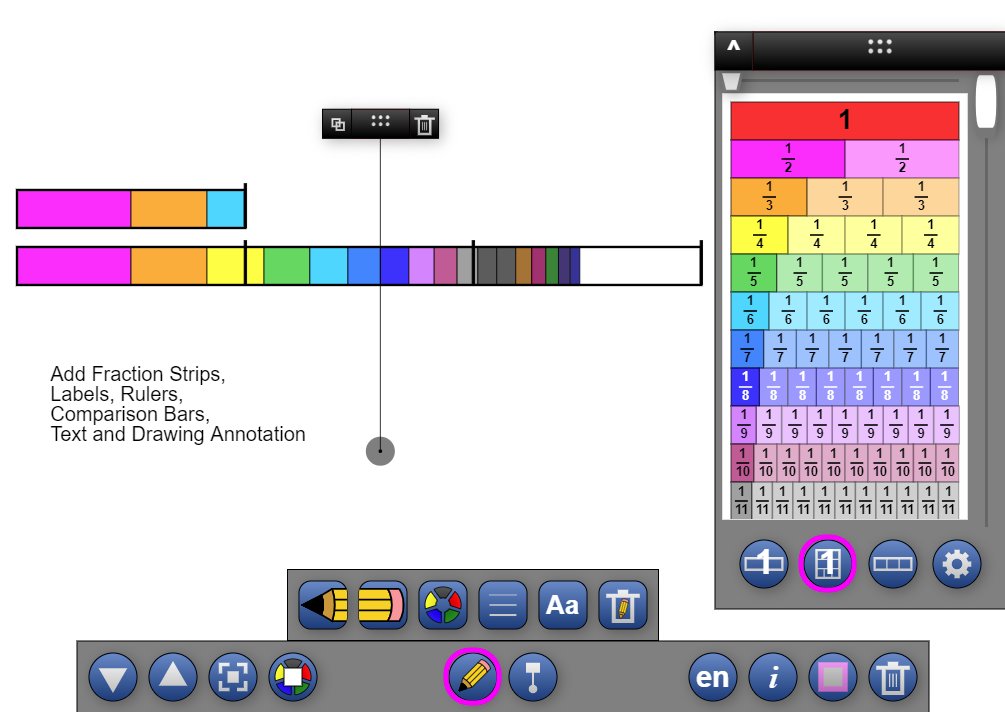The image size is (1005, 712).
Task: Click orange piece in the upper bar
Action: (169, 209)
